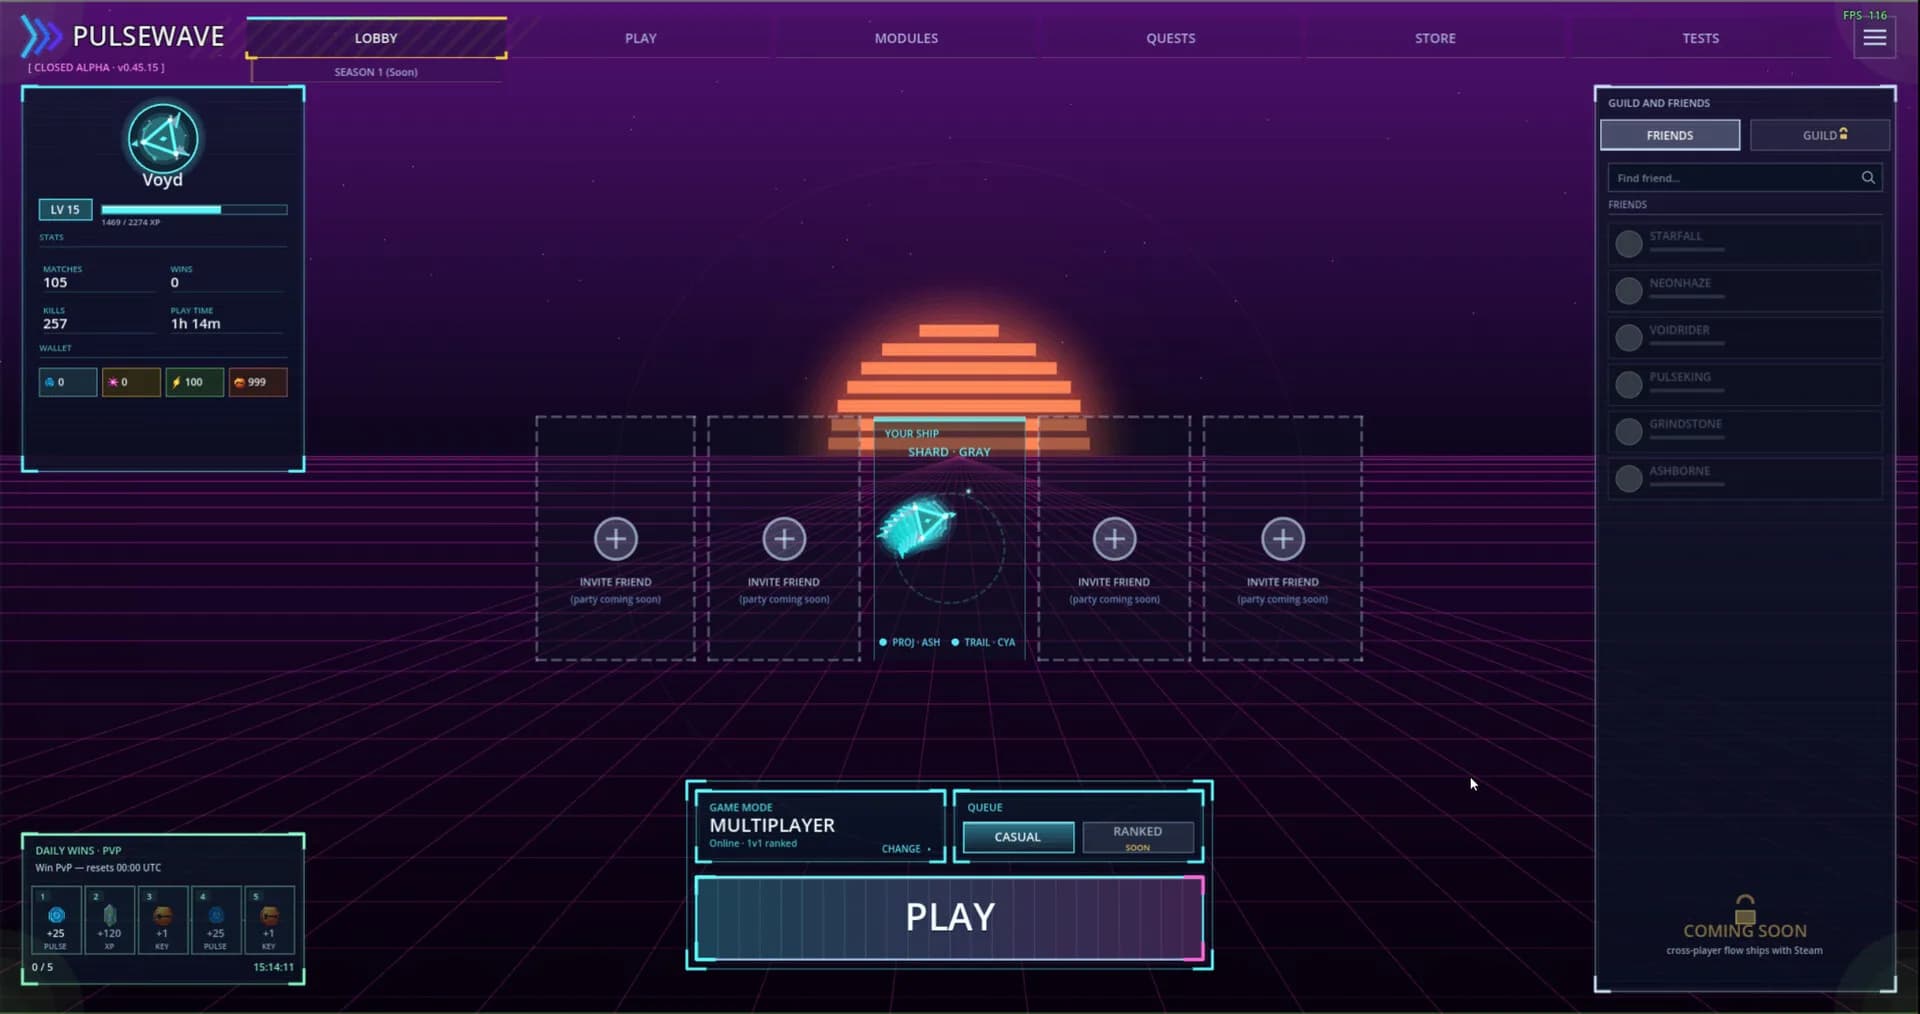
Task: Click the Find friend search field
Action: 1745,178
